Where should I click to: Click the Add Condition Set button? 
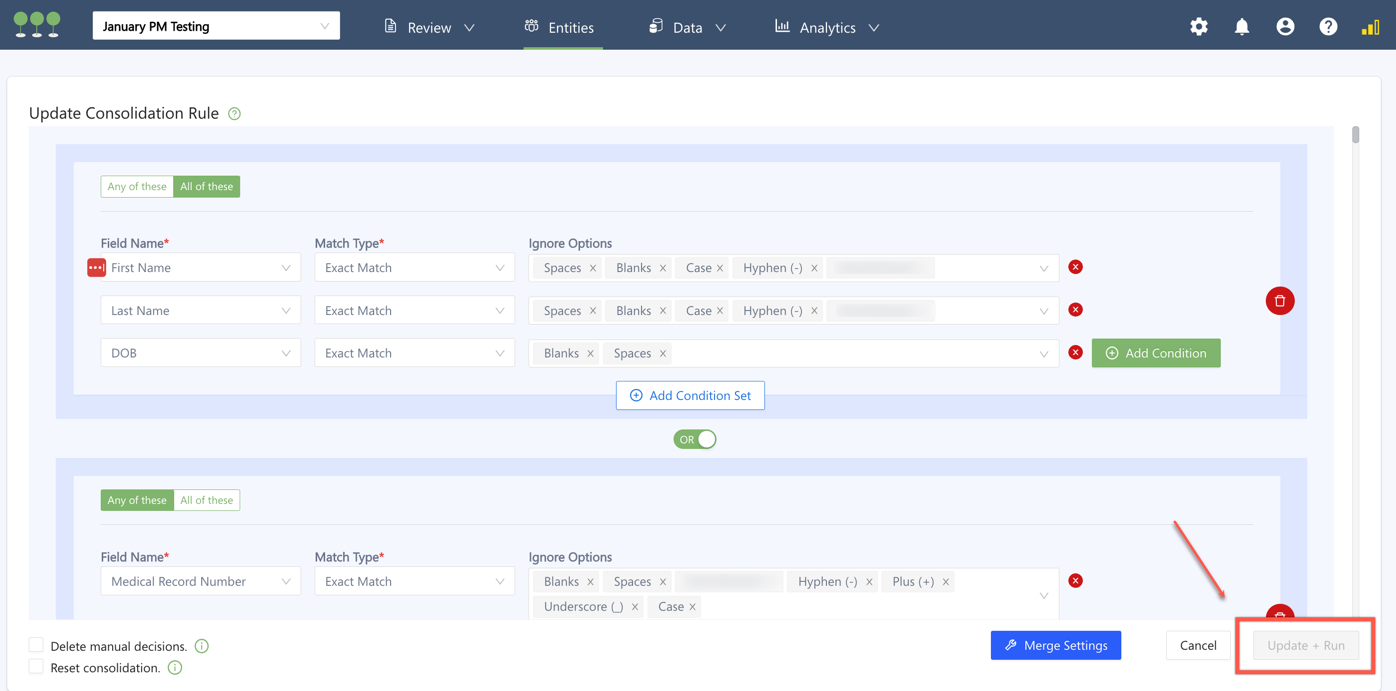[690, 395]
